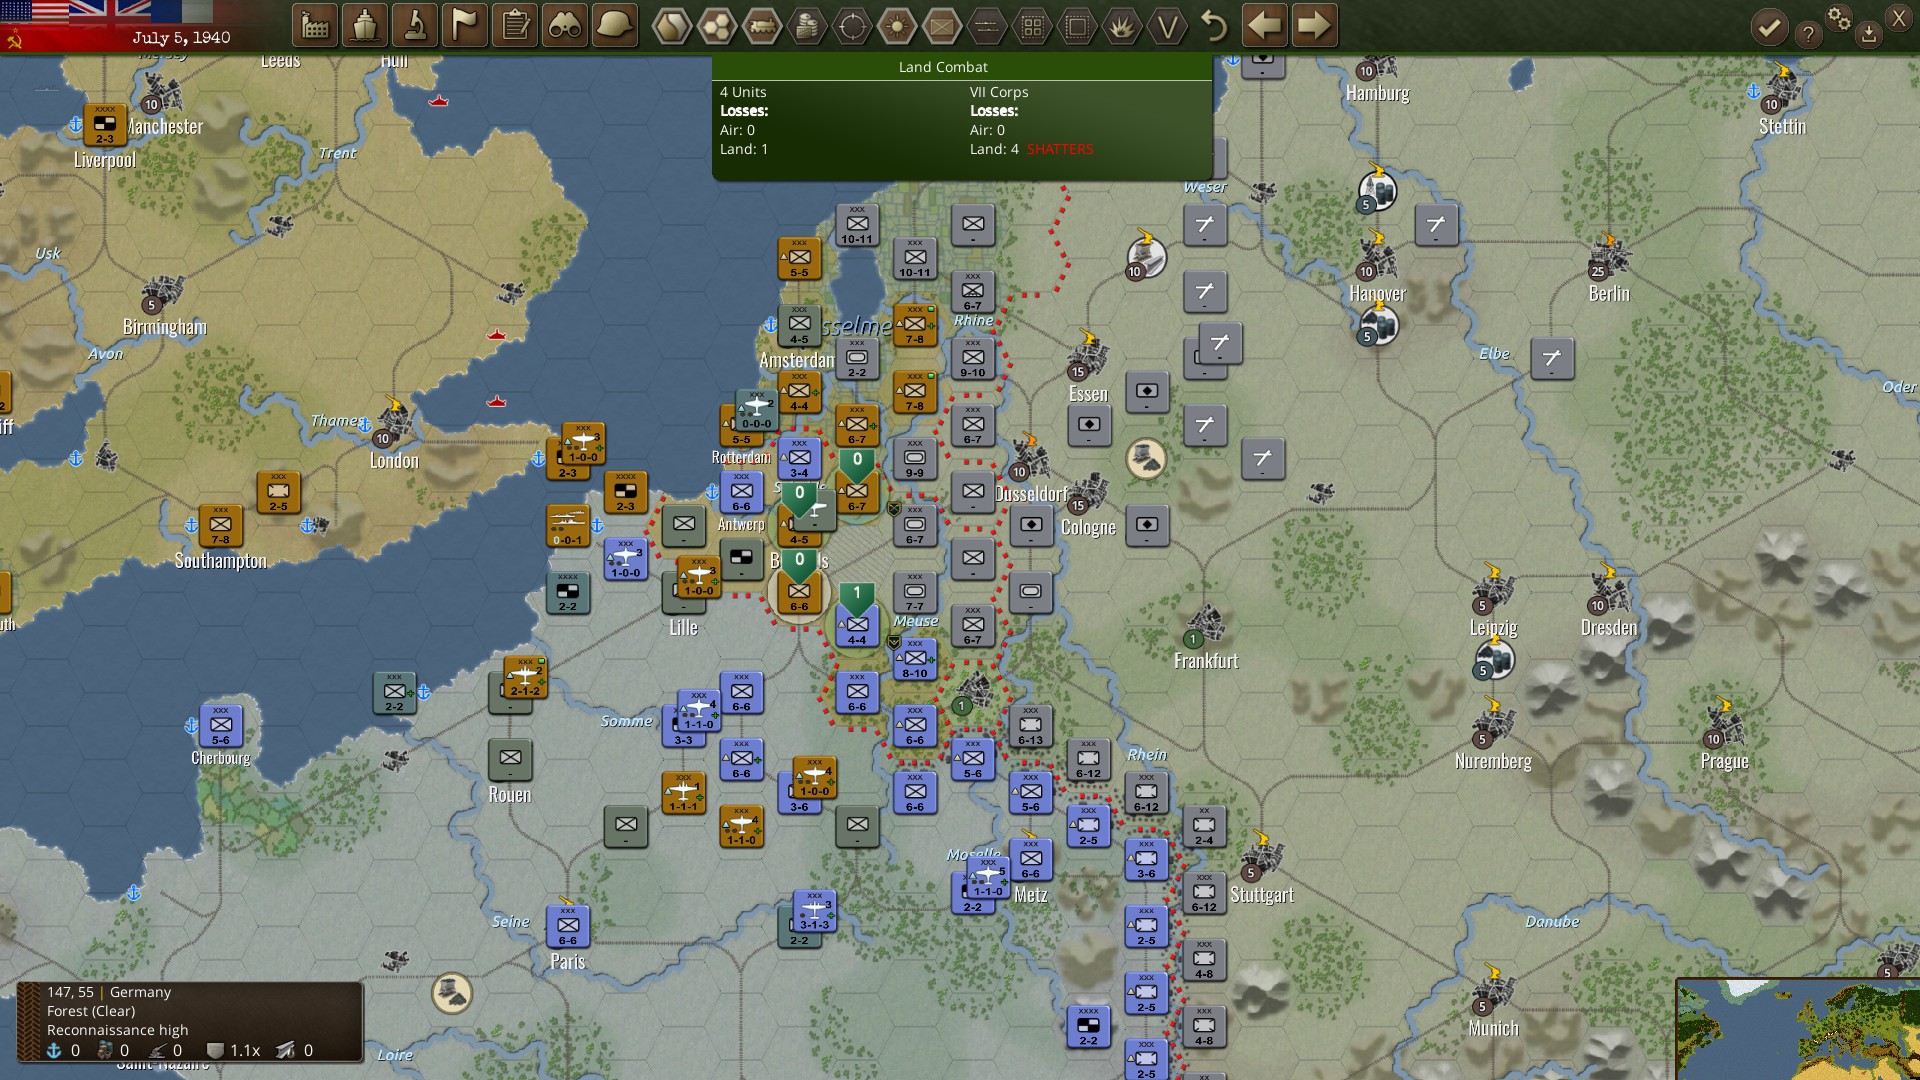Select the 9-10 German unit near Rhine
This screenshot has width=1920, height=1080.
coord(973,358)
